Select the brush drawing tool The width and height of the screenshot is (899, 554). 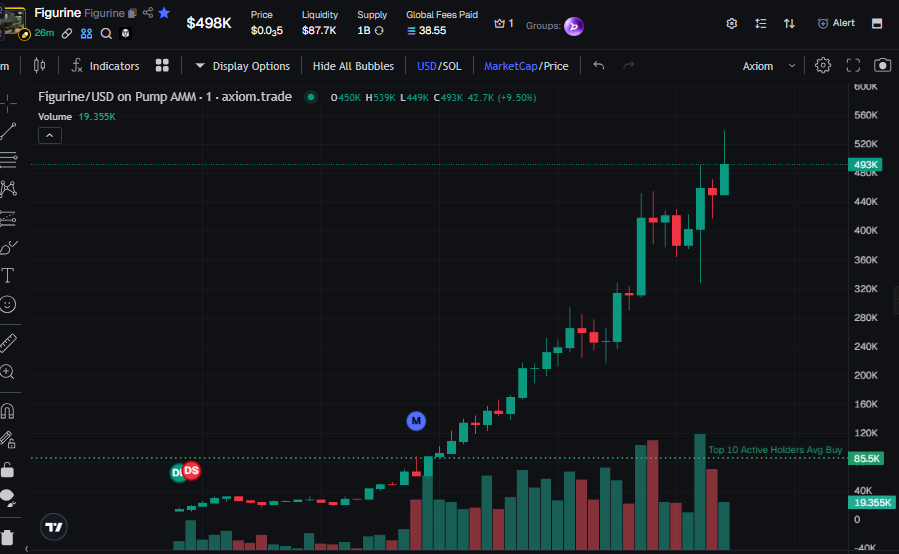tap(8, 247)
